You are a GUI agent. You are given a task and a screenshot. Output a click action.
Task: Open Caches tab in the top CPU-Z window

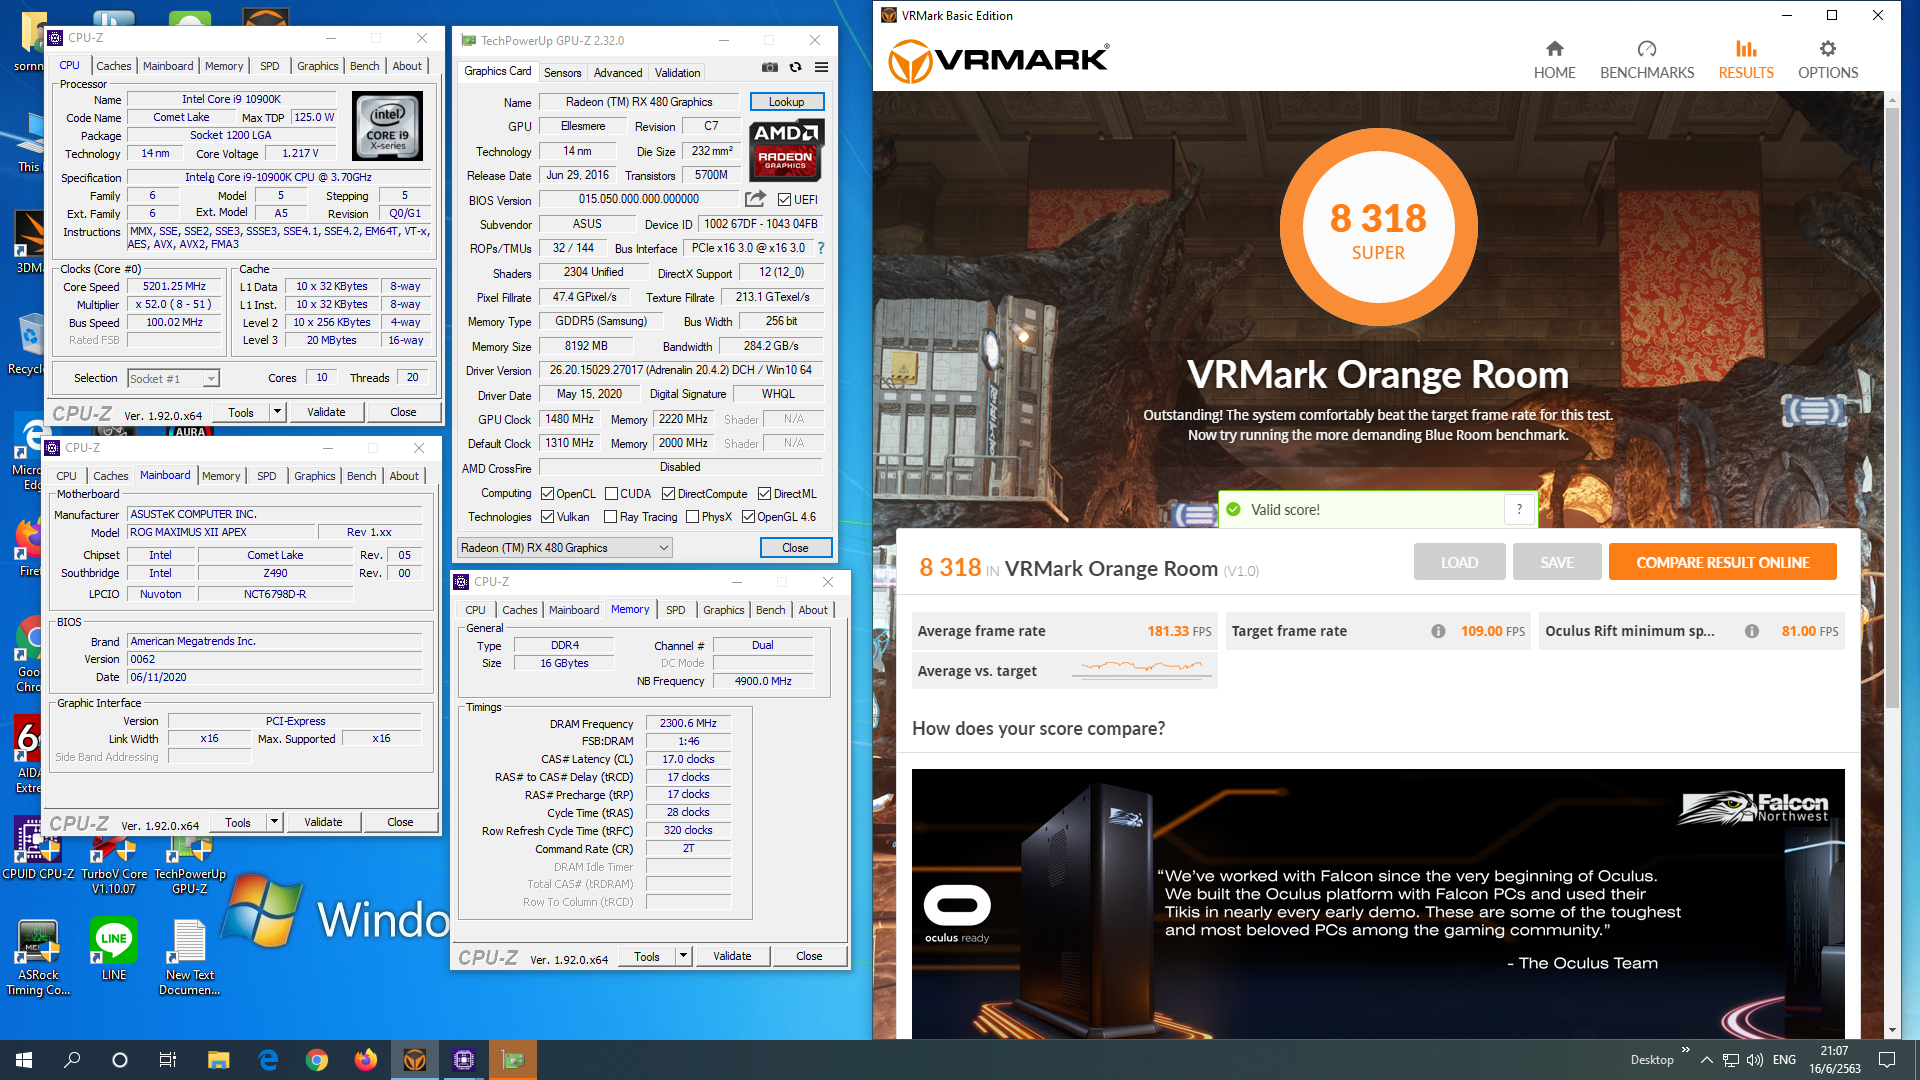click(113, 66)
